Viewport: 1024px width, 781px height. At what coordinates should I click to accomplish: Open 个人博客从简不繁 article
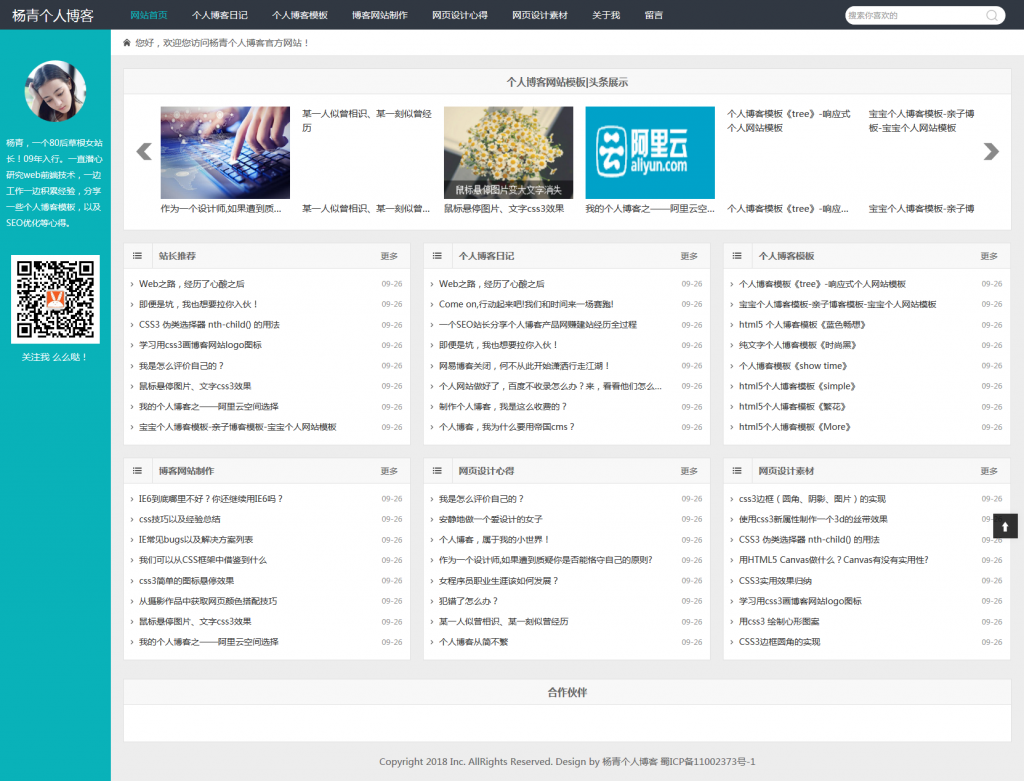pyautogui.click(x=473, y=642)
